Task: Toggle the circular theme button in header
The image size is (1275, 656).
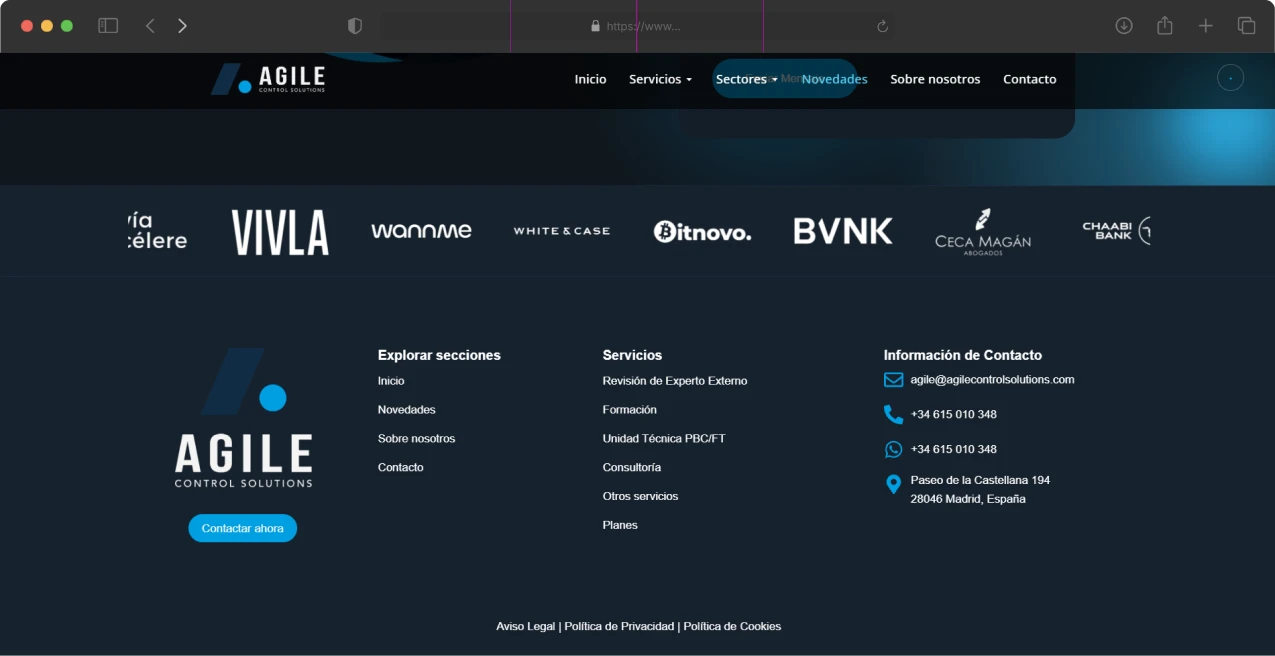Action: pos(1230,78)
